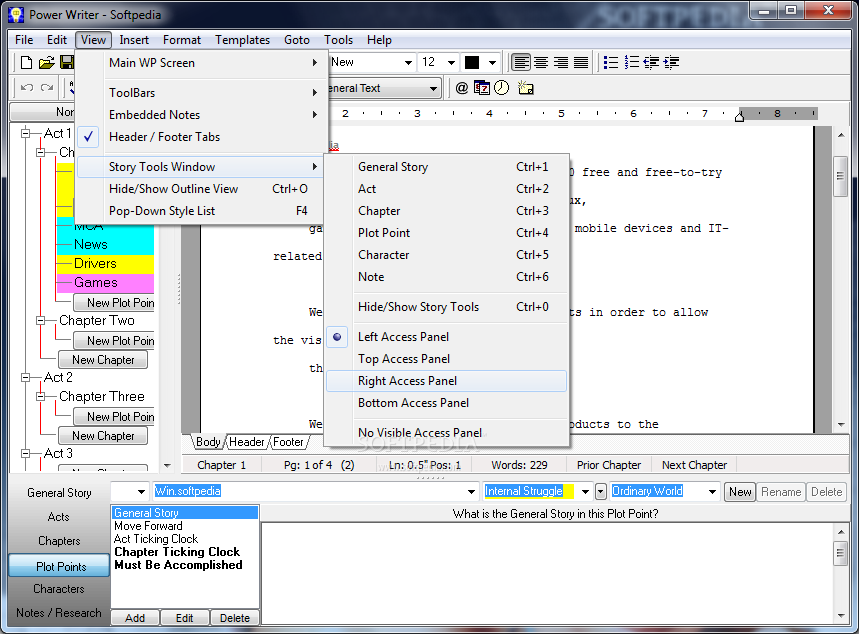Increase indent of paragraph
This screenshot has height=634, width=859.
671,62
